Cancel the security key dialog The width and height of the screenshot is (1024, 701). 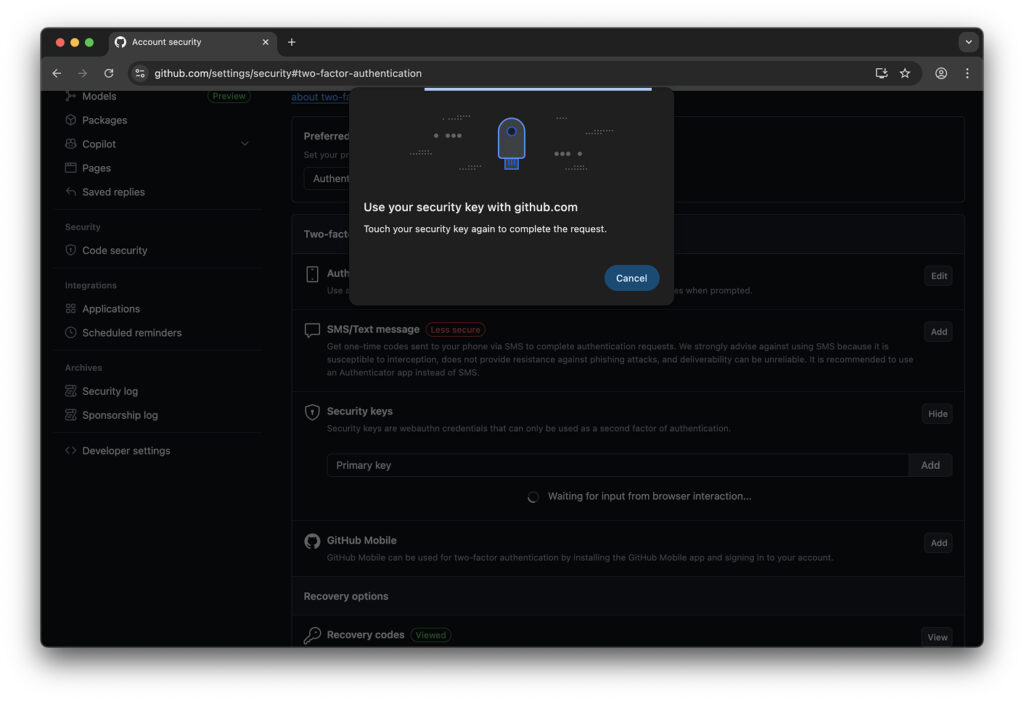(x=631, y=278)
